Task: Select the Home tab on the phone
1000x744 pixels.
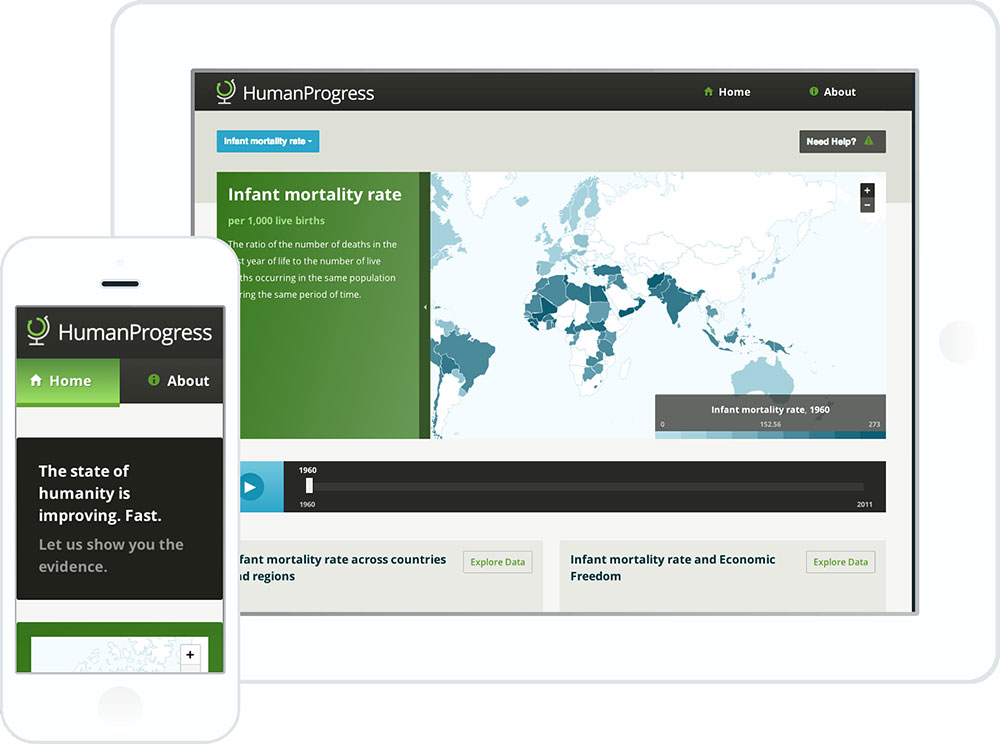Action: point(68,381)
